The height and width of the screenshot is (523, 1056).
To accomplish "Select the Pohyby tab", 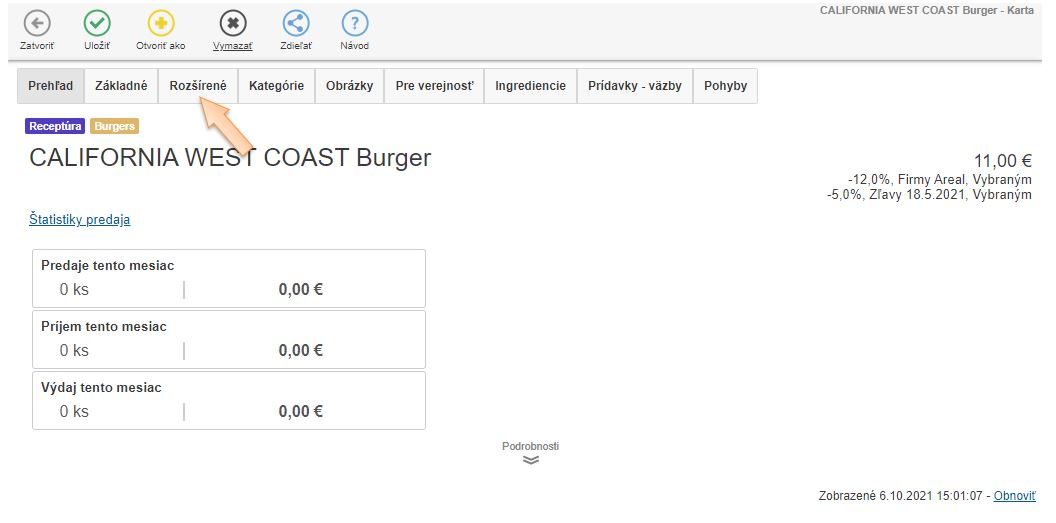I will pos(725,86).
